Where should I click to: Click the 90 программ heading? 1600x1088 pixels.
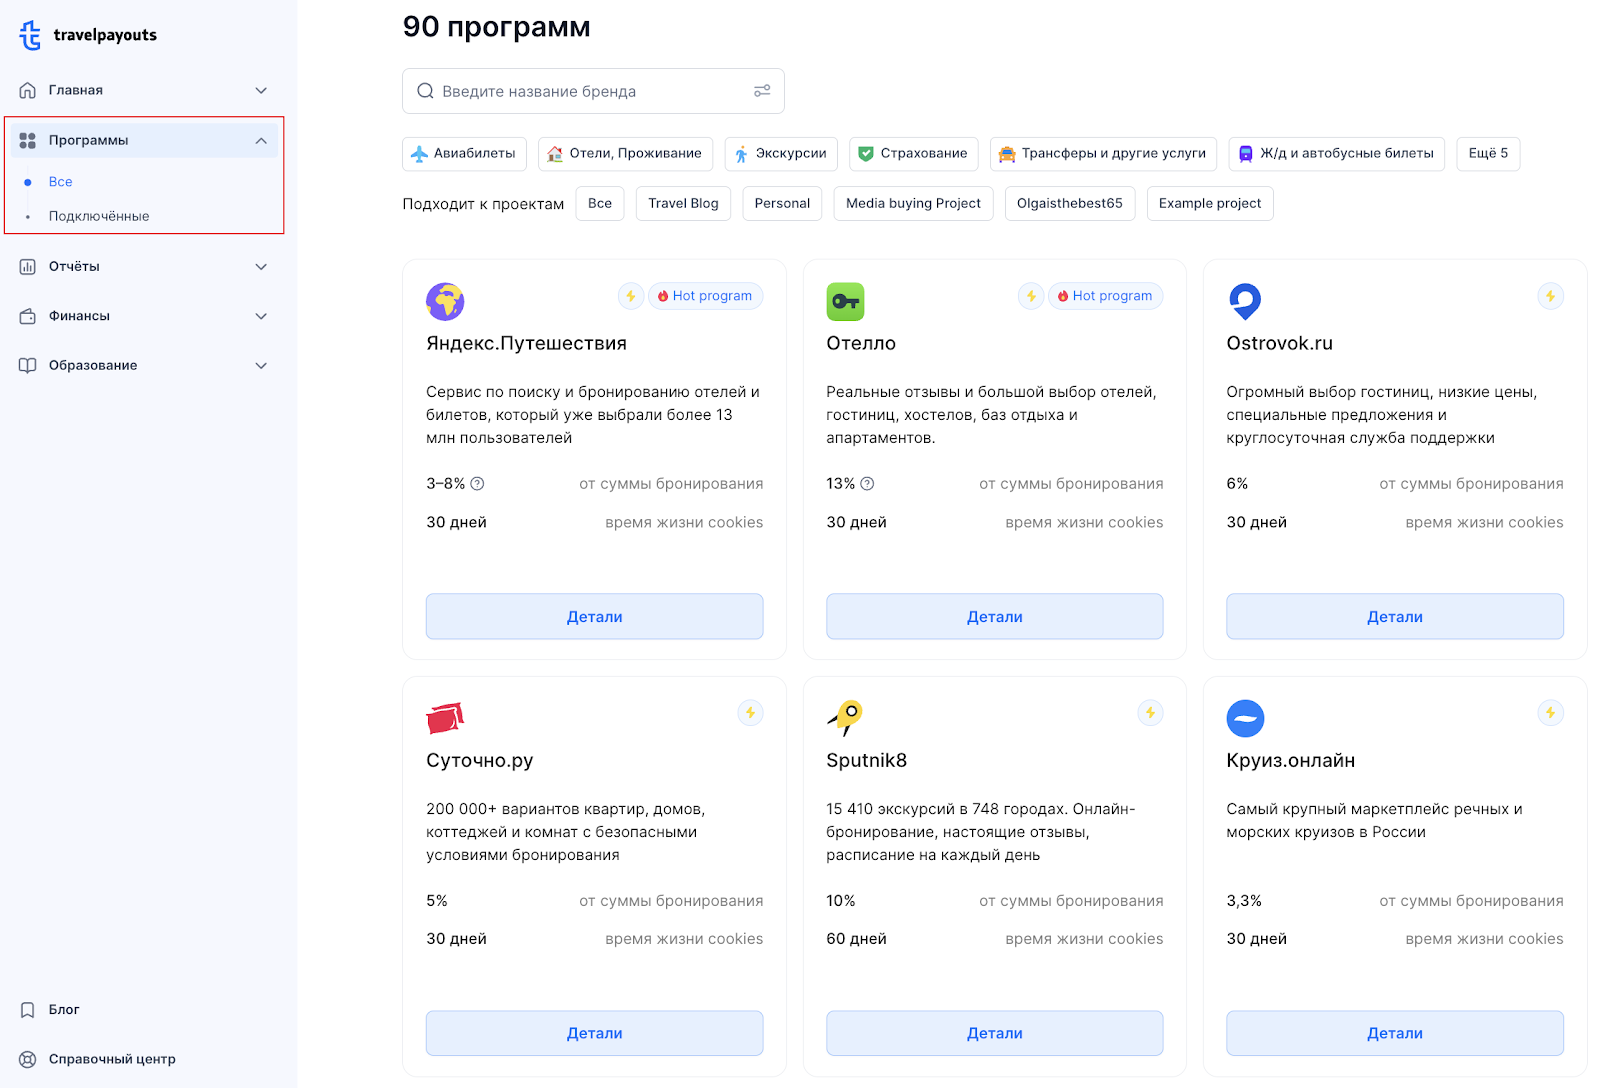point(497,27)
